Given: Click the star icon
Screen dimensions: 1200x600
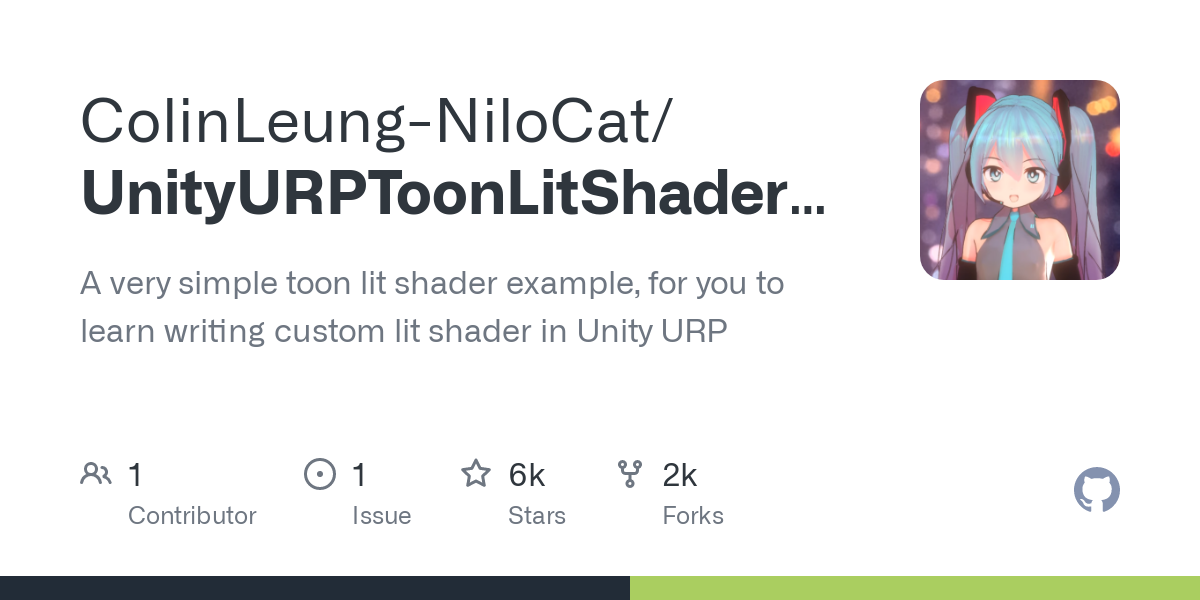Looking at the screenshot, I should click(x=476, y=474).
